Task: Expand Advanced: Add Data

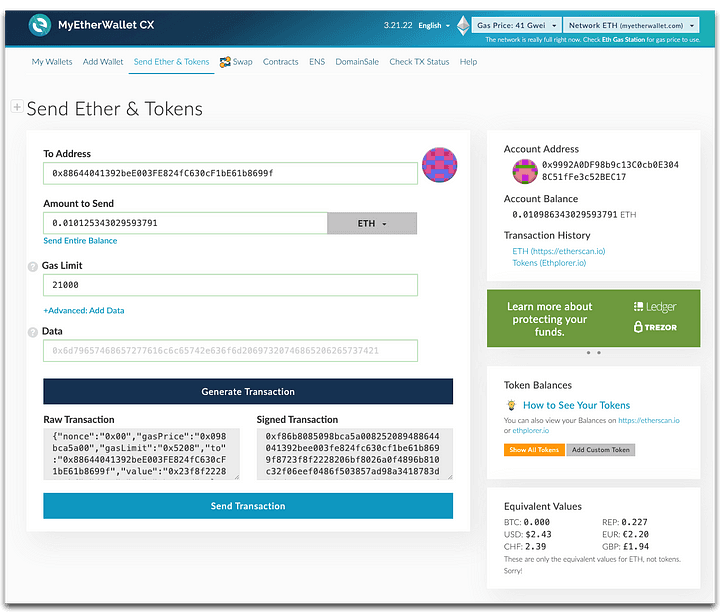Action: 84,310
